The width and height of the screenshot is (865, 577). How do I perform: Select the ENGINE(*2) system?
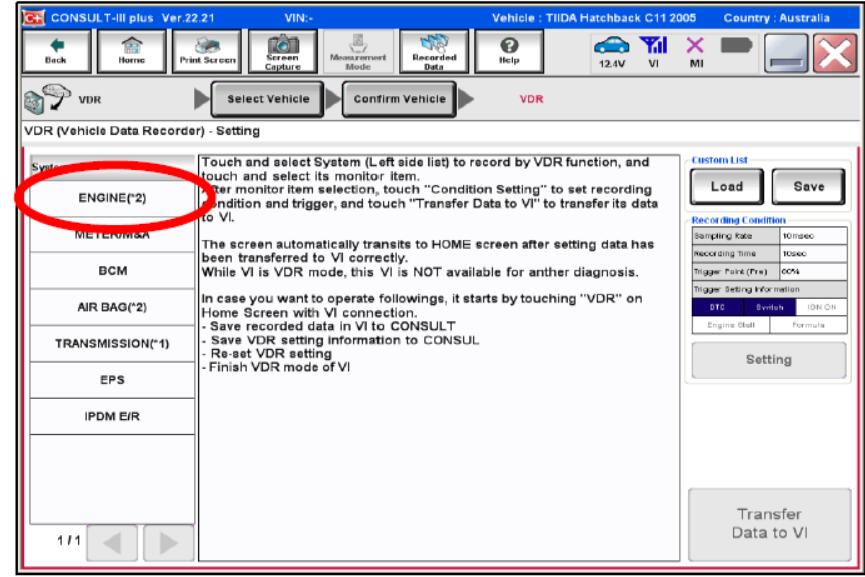tap(112, 198)
